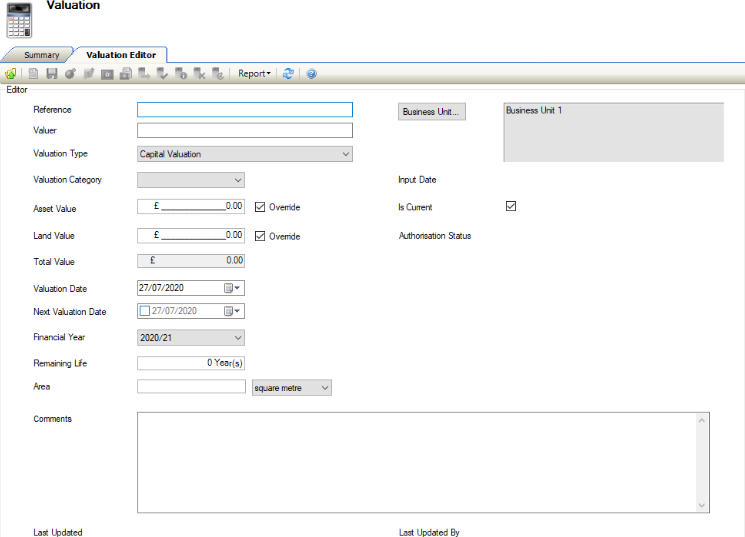745x537 pixels.
Task: Click in the Reference input field
Action: click(x=245, y=110)
